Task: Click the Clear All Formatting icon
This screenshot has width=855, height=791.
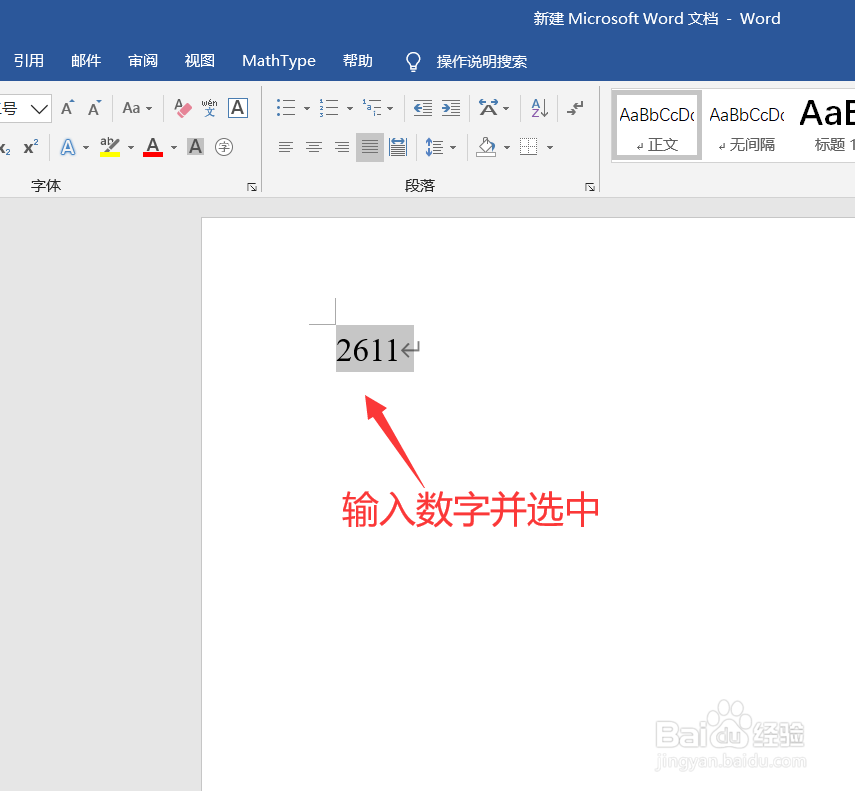Action: (181, 108)
